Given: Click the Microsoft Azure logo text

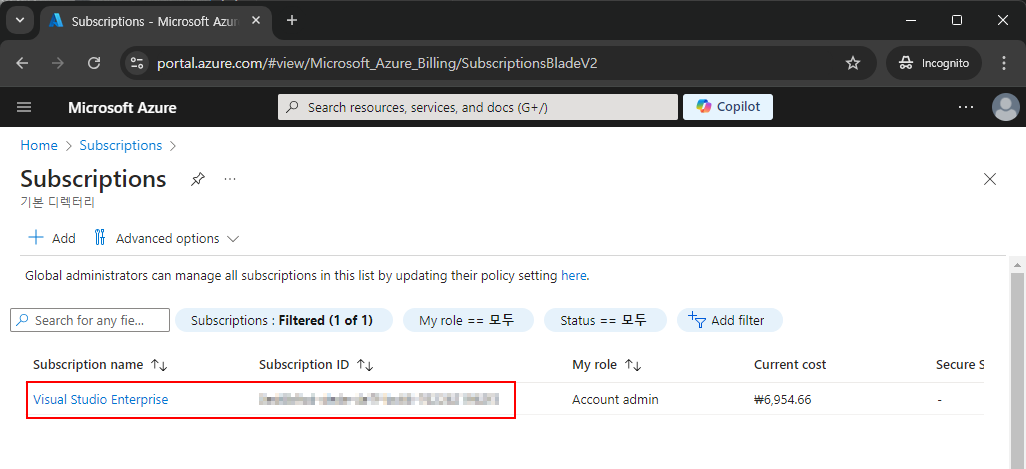Looking at the screenshot, I should click(x=122, y=107).
